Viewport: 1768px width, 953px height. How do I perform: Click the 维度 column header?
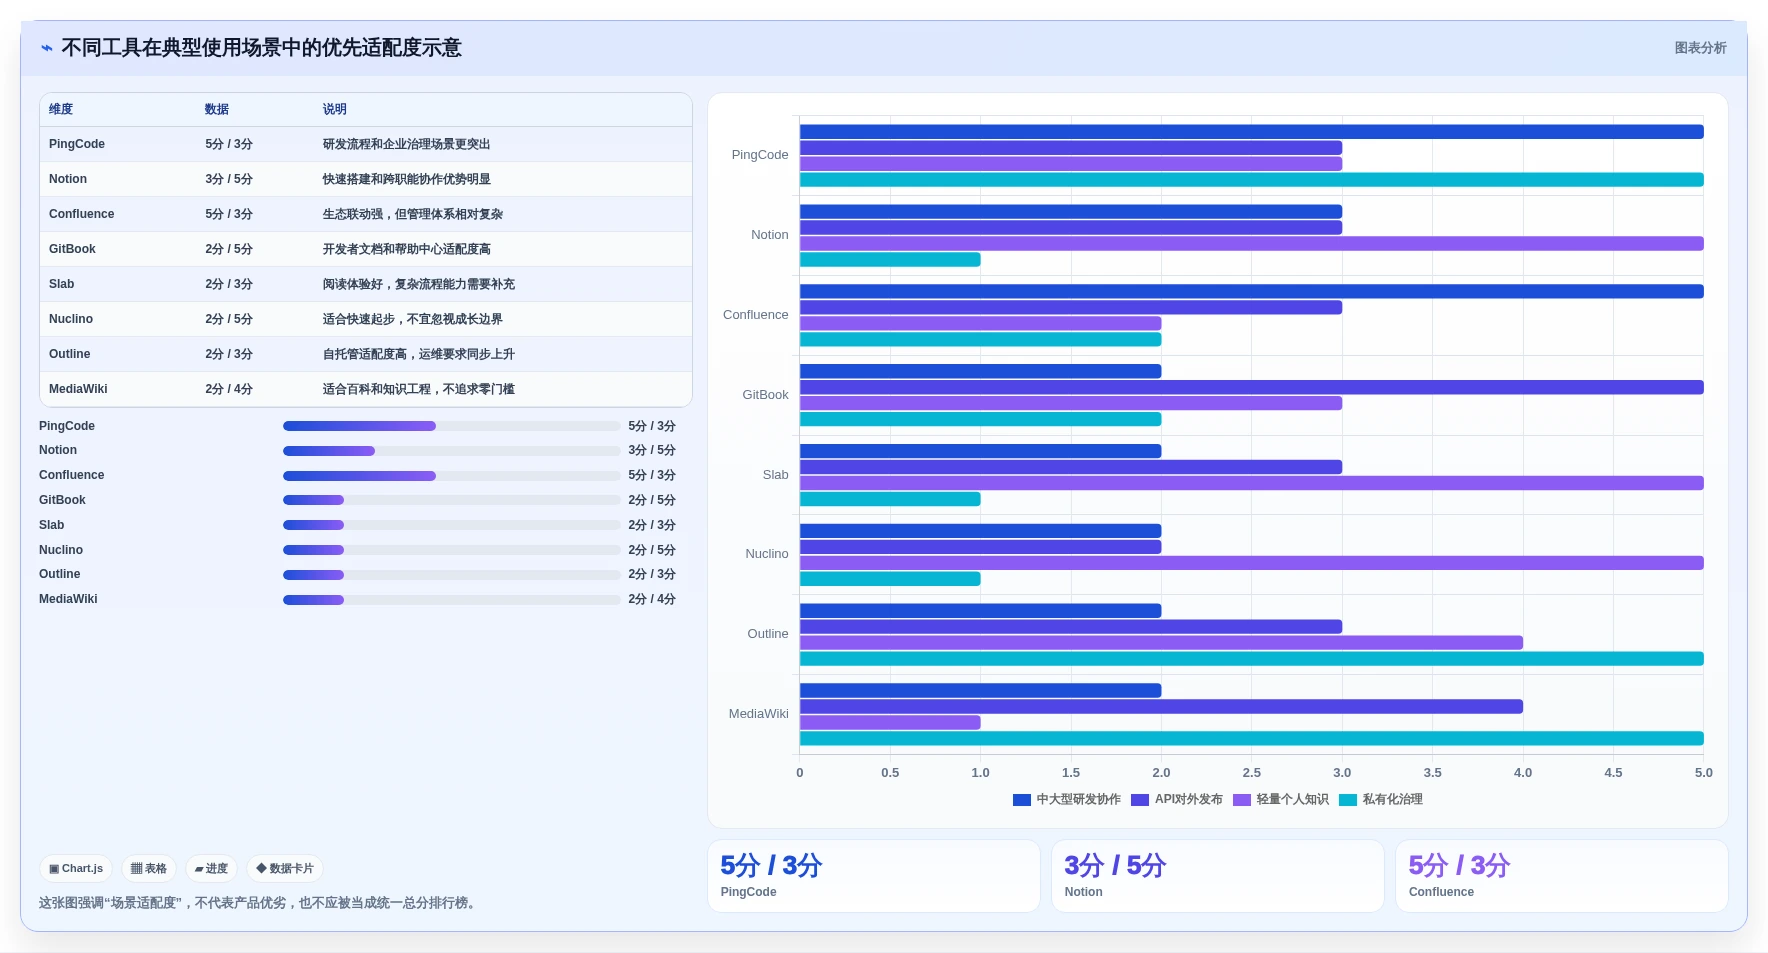(x=61, y=109)
